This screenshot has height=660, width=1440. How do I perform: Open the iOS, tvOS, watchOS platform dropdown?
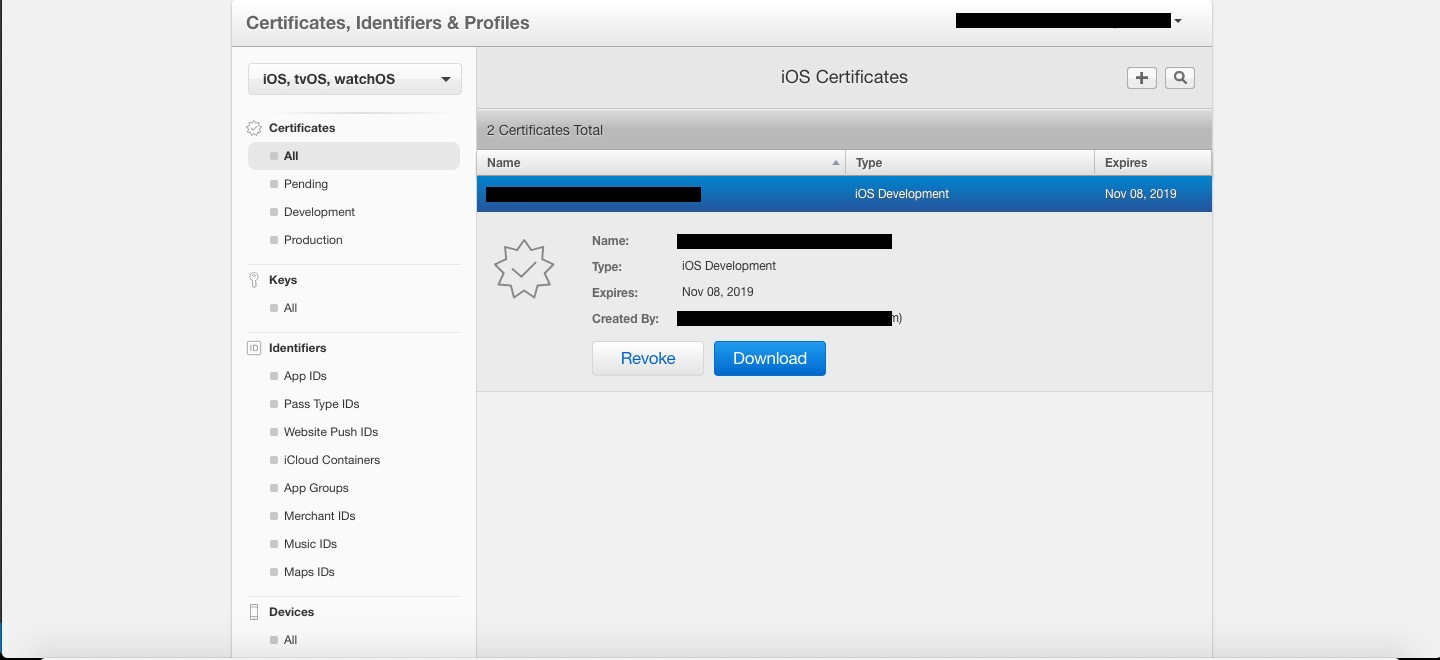(x=355, y=79)
